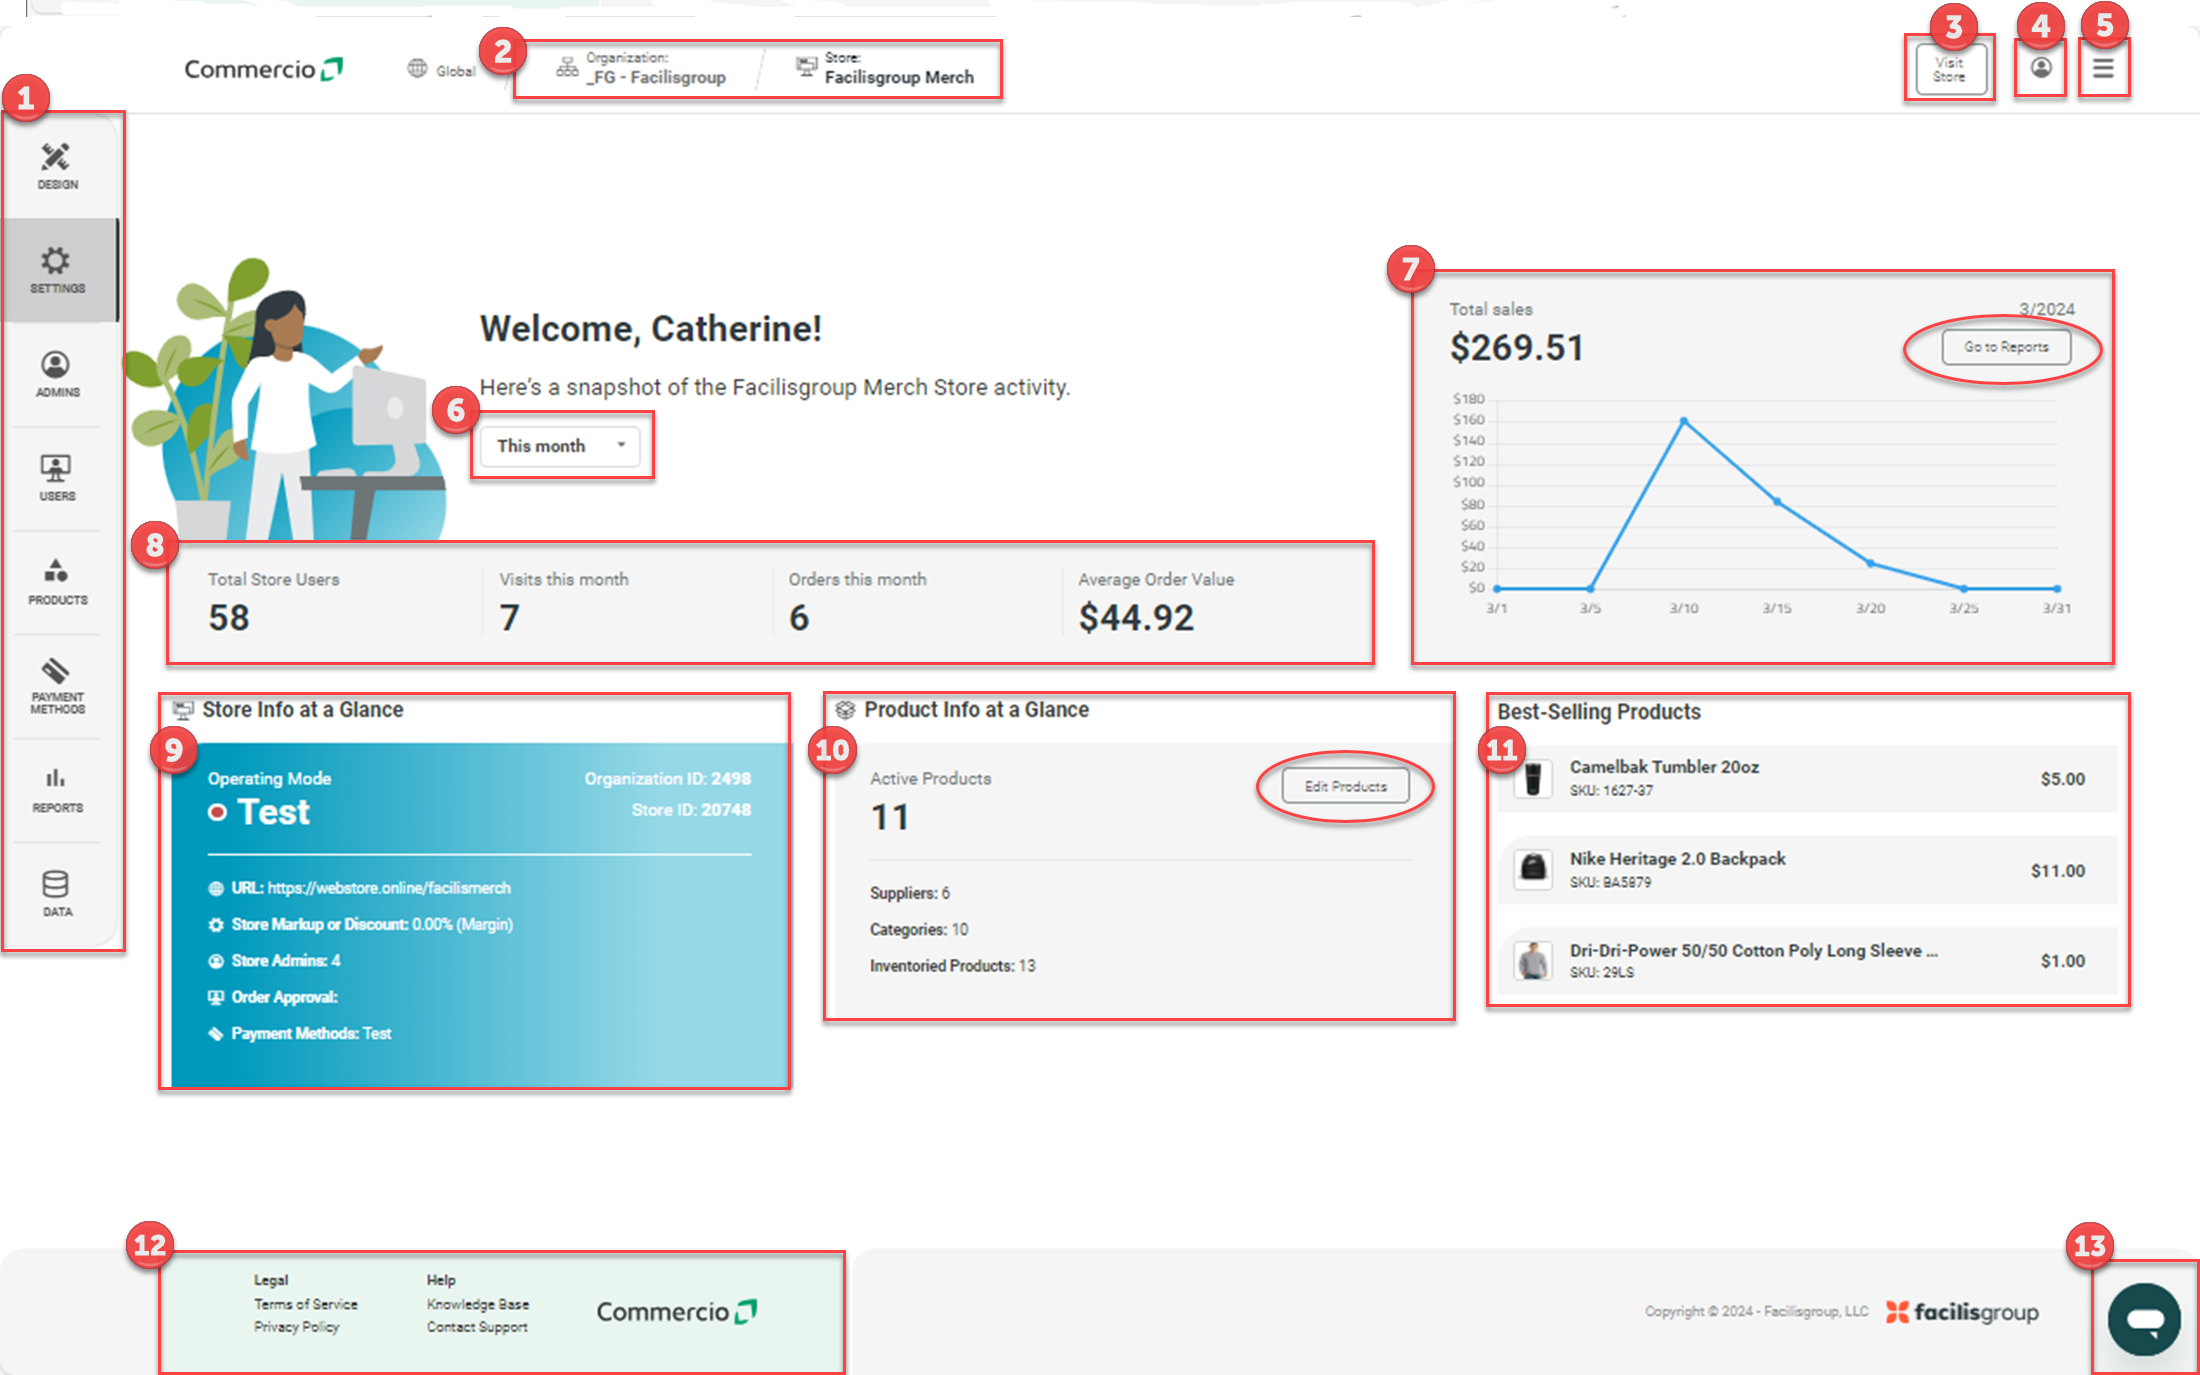Image resolution: width=2200 pixels, height=1375 pixels.
Task: Click the Commercio logo in footer
Action: tap(677, 1312)
